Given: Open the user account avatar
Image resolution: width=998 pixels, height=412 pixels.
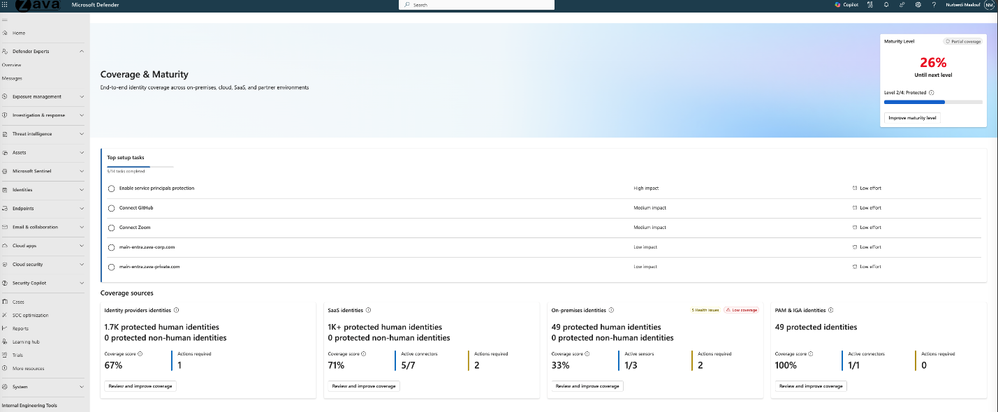Looking at the screenshot, I should tap(990, 4).
